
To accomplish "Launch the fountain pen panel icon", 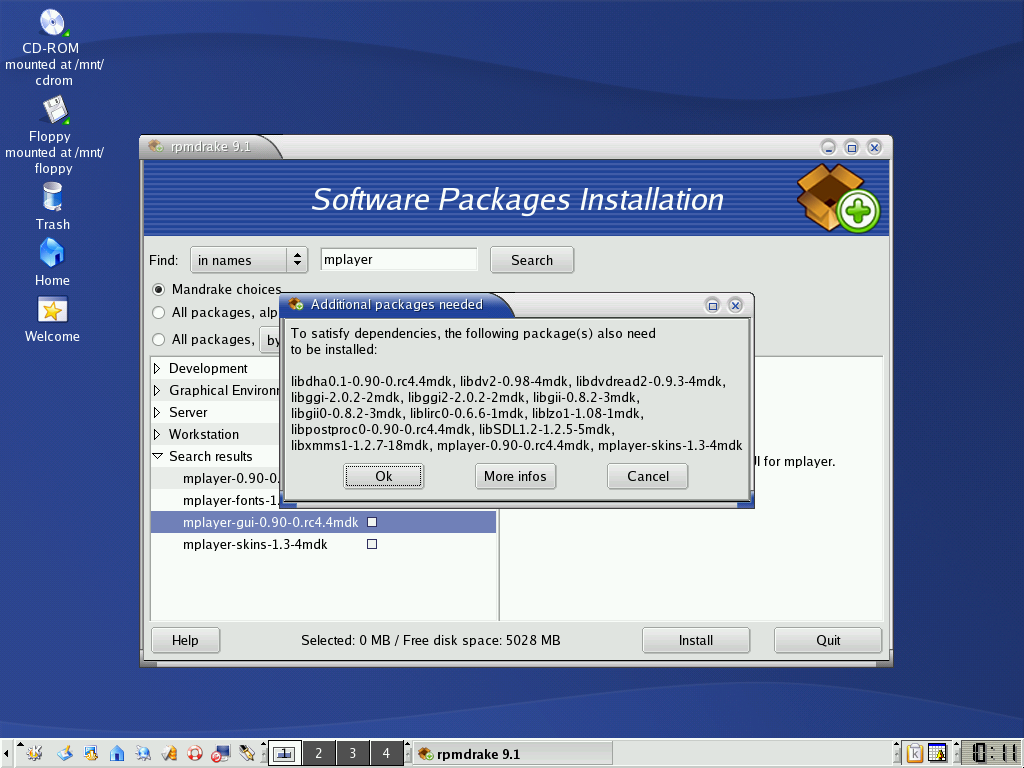I will [x=247, y=754].
